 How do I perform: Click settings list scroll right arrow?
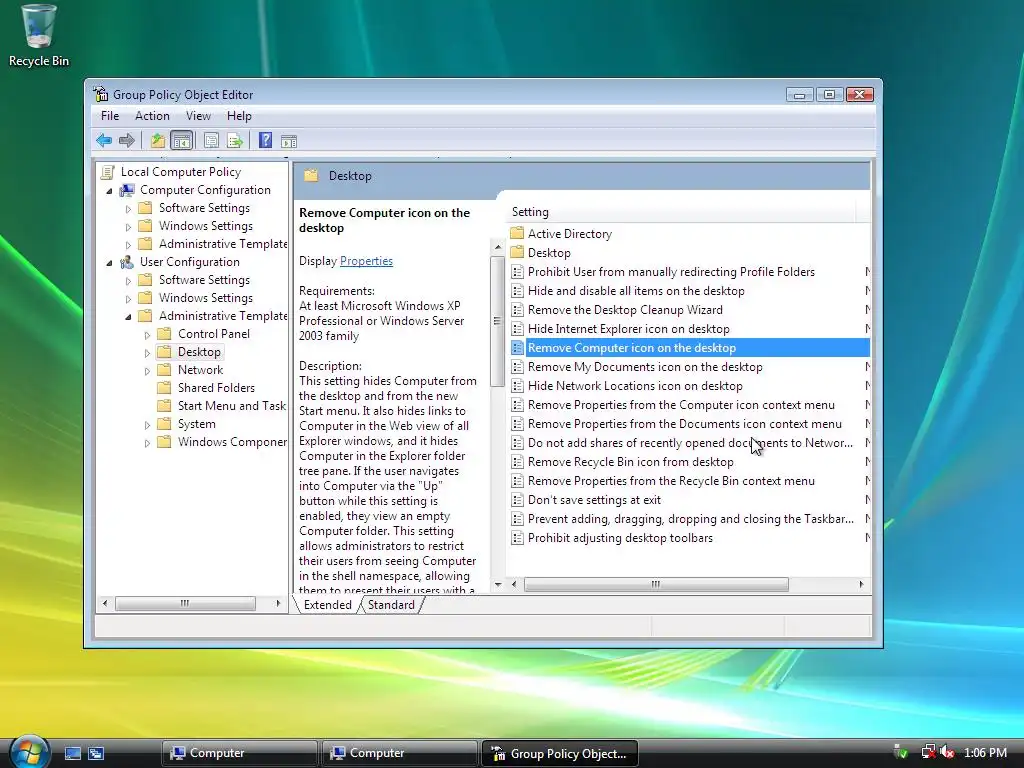point(861,584)
